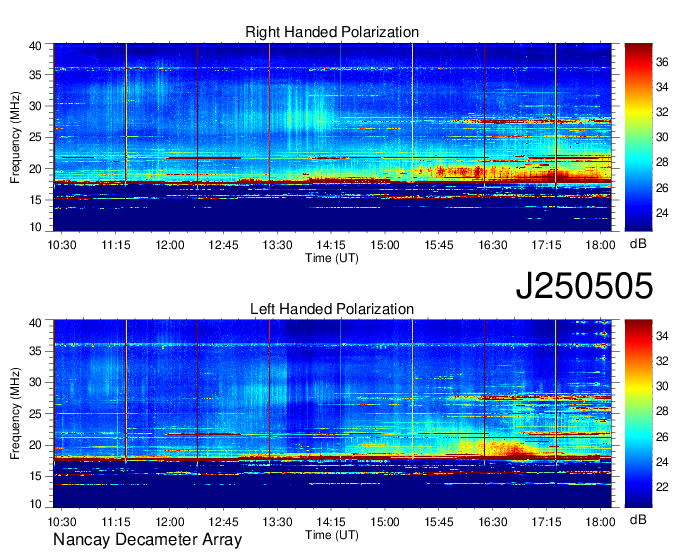Click the 26 dB mark on the Left Handed color bar
Image resolution: width=680 pixels, height=552 pixels.
(x=662, y=437)
